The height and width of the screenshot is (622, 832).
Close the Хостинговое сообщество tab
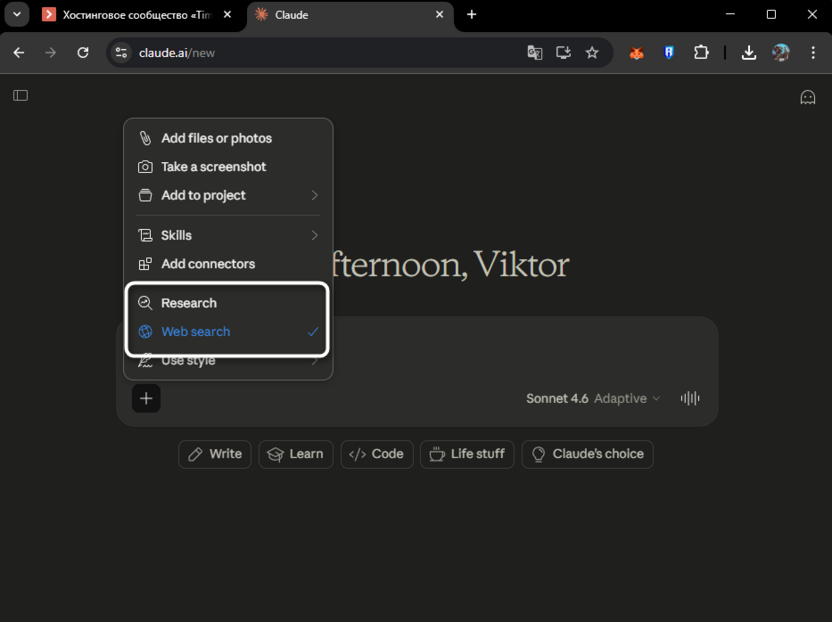tap(227, 15)
